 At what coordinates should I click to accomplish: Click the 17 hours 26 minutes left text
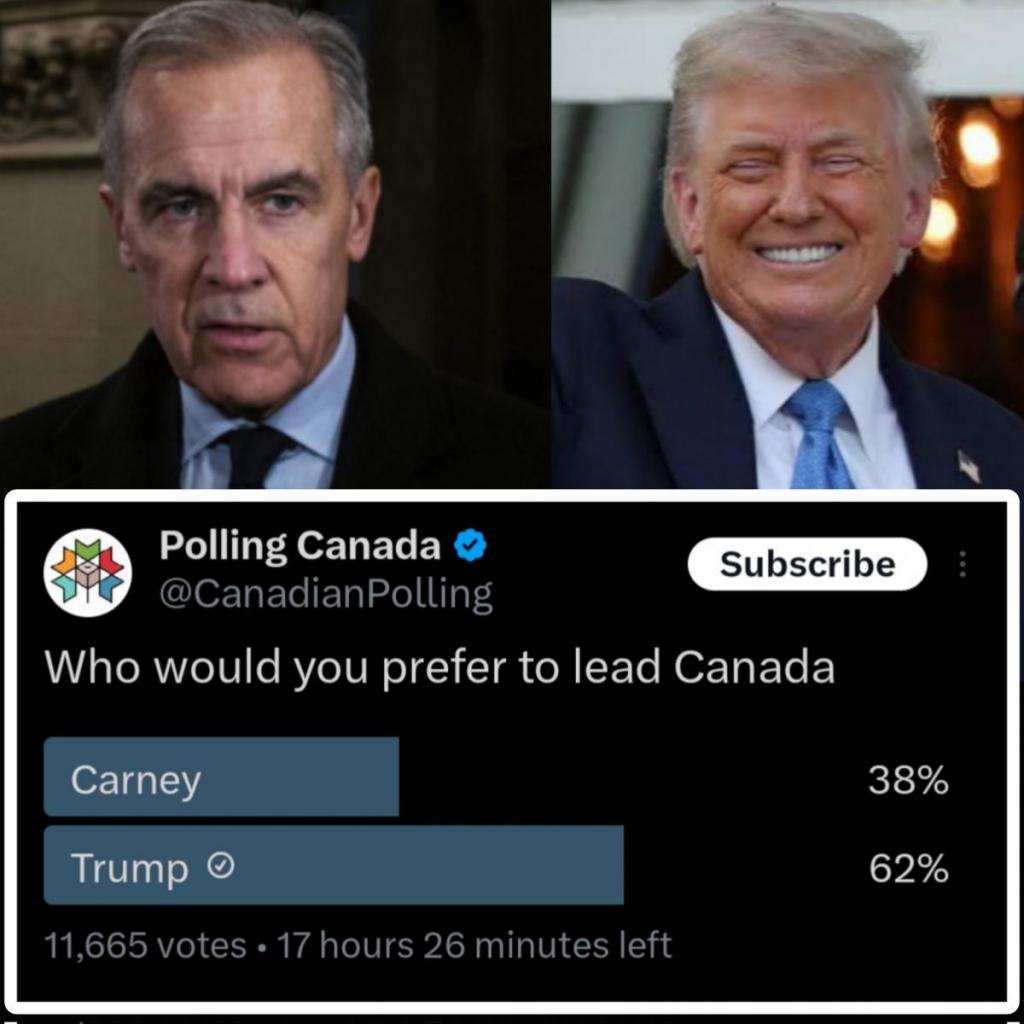(x=475, y=945)
